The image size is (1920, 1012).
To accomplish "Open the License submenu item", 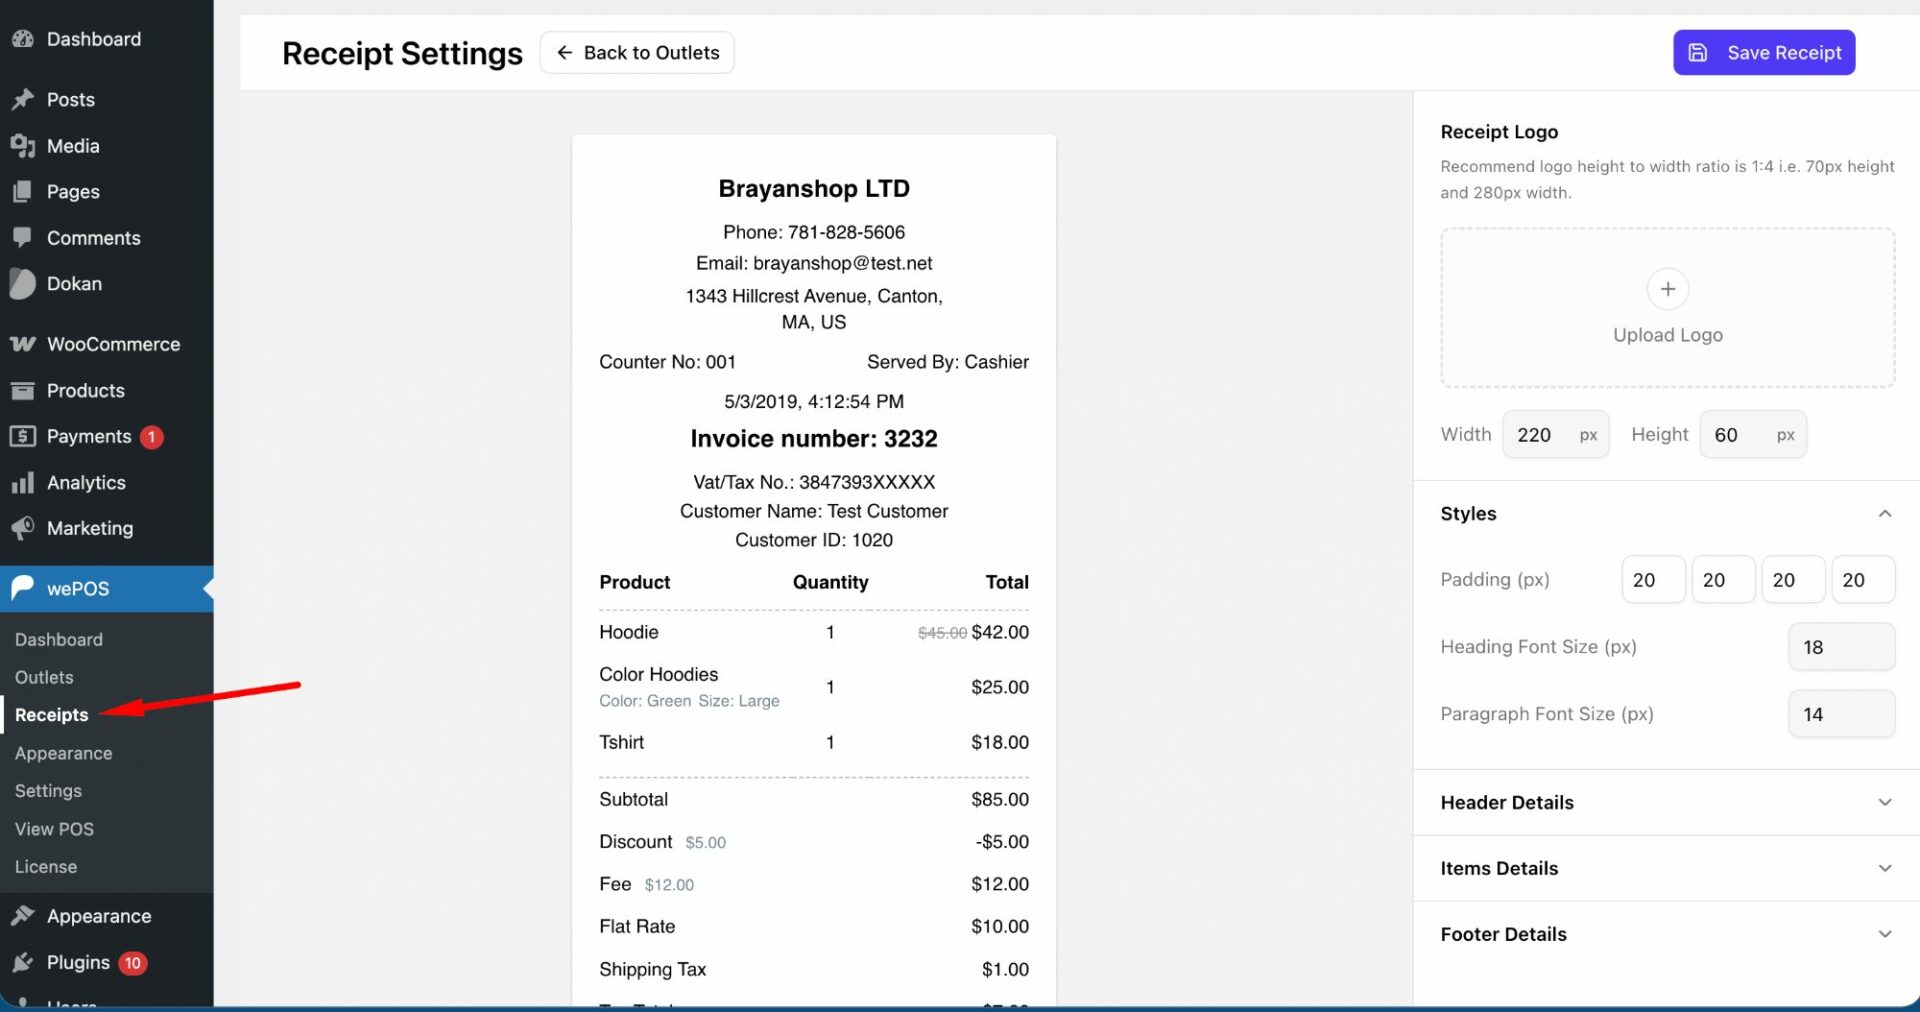I will point(46,867).
